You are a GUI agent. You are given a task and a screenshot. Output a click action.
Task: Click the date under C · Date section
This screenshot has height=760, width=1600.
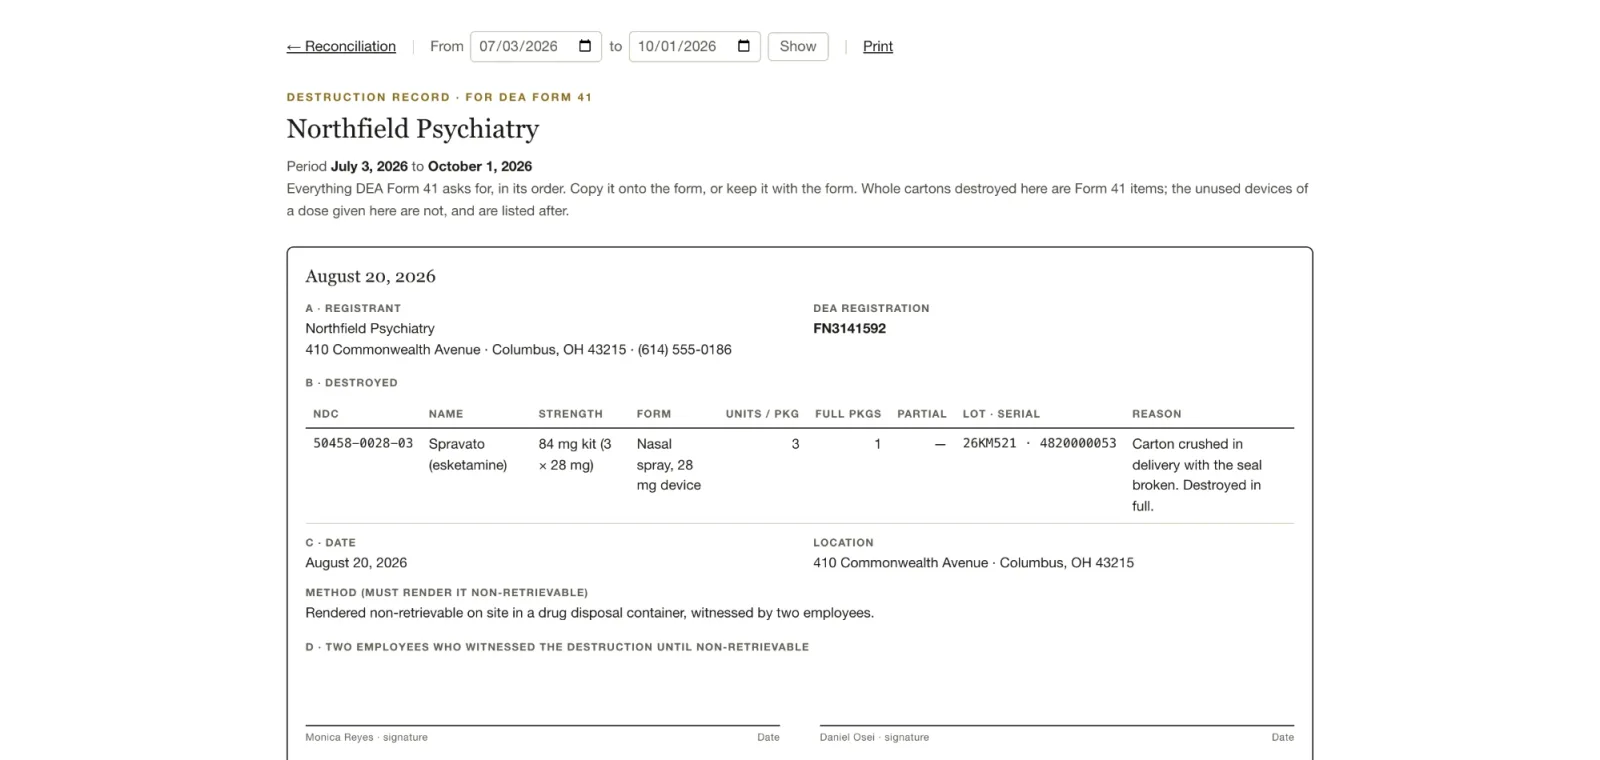[356, 562]
